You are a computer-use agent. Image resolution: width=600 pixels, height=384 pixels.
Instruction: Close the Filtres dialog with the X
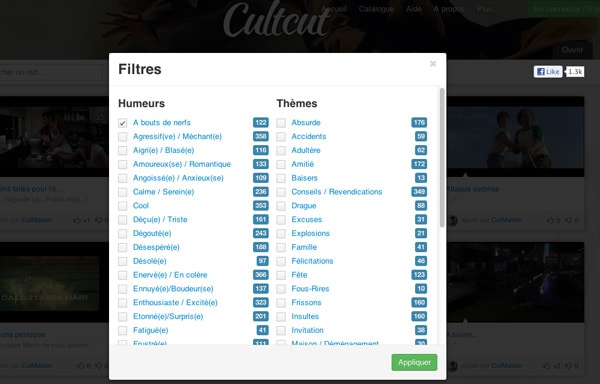[x=433, y=63]
